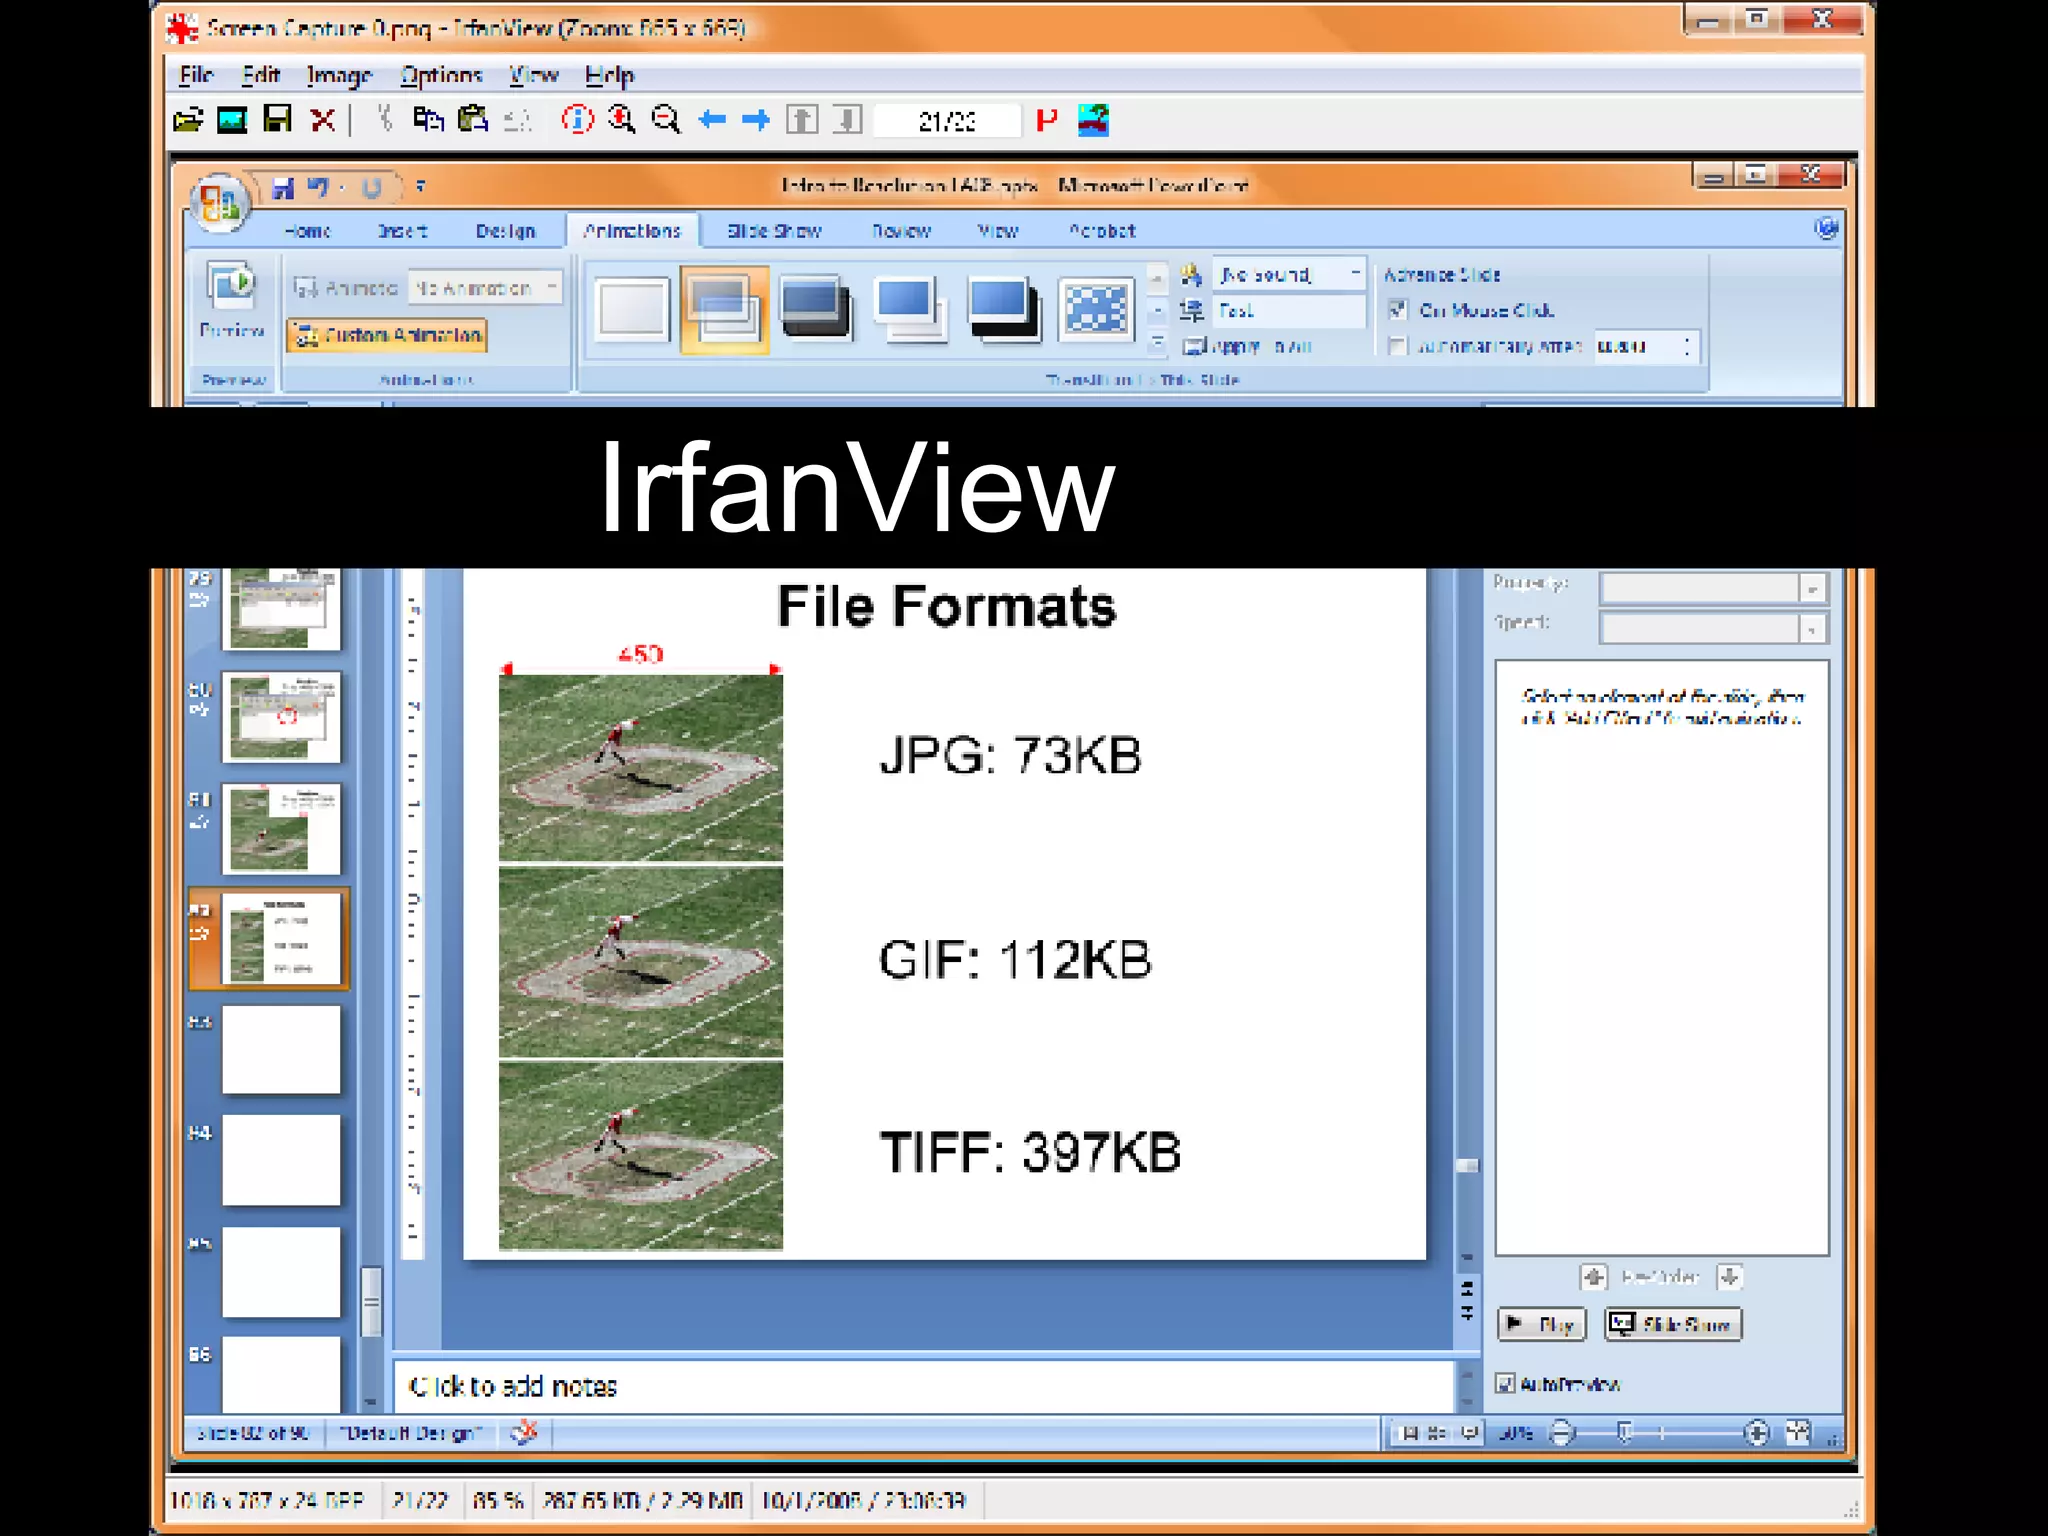Viewport: 2048px width, 1536px height.
Task: Open the IrfanView Options menu
Action: point(441,76)
